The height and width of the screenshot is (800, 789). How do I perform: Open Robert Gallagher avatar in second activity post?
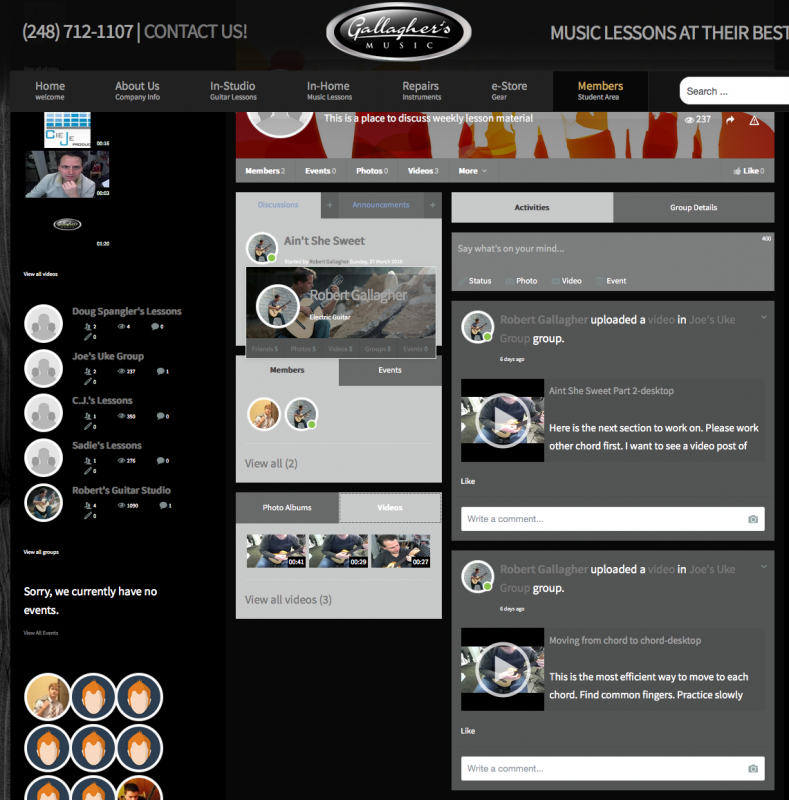[x=477, y=577]
